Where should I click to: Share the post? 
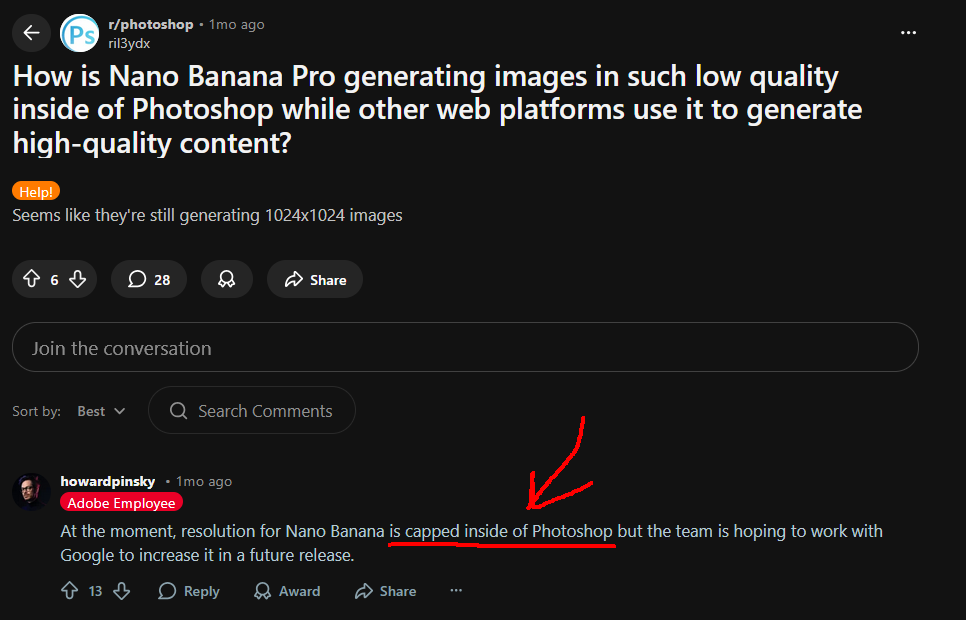point(314,279)
